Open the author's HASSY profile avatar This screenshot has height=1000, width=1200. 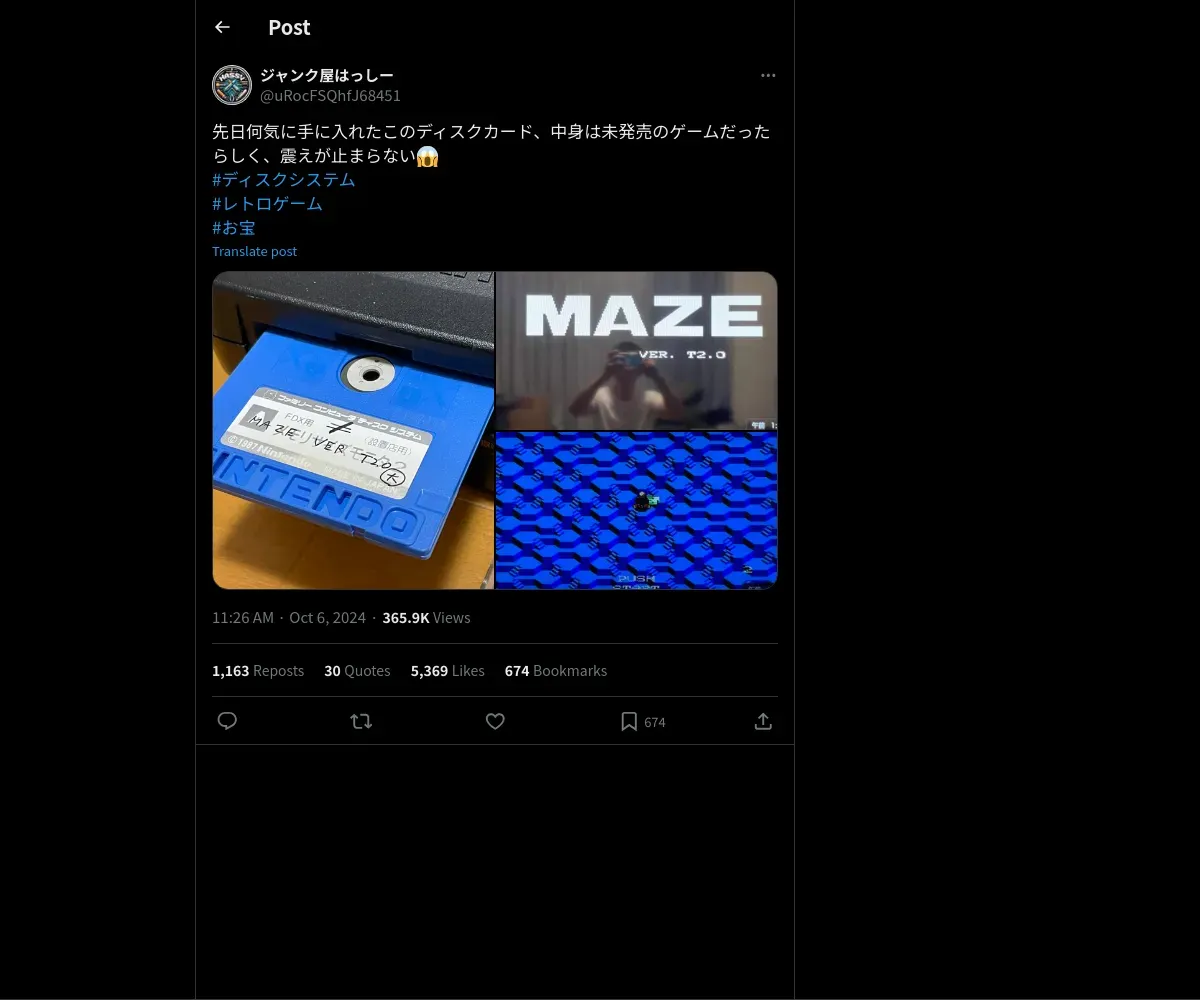tap(232, 85)
